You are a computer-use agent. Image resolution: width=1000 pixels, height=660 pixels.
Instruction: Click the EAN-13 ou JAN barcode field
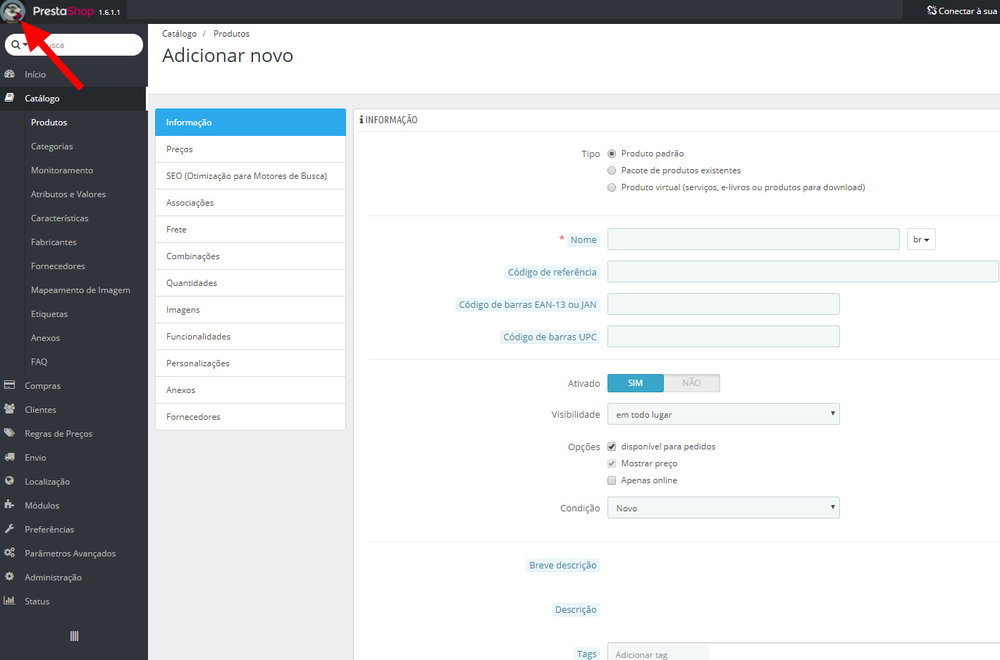point(723,304)
